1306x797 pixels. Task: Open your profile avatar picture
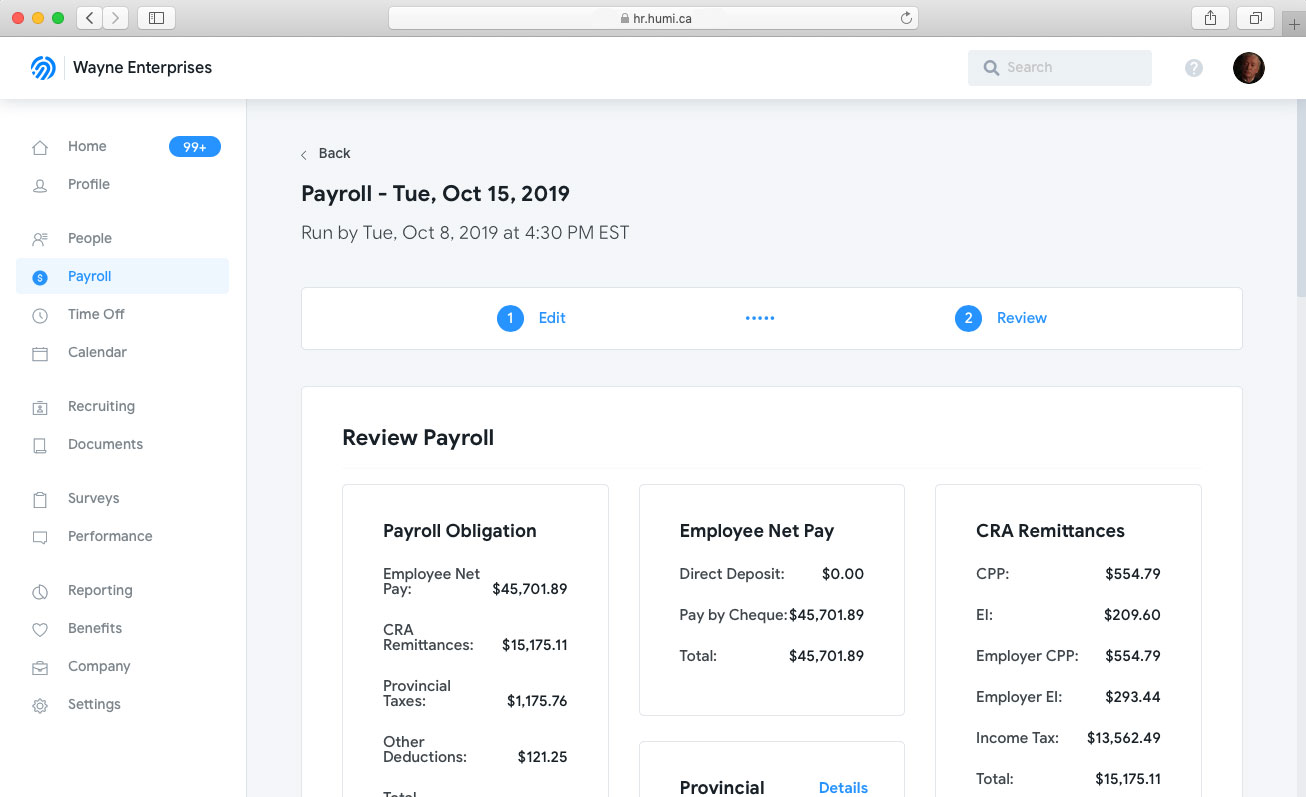point(1248,67)
